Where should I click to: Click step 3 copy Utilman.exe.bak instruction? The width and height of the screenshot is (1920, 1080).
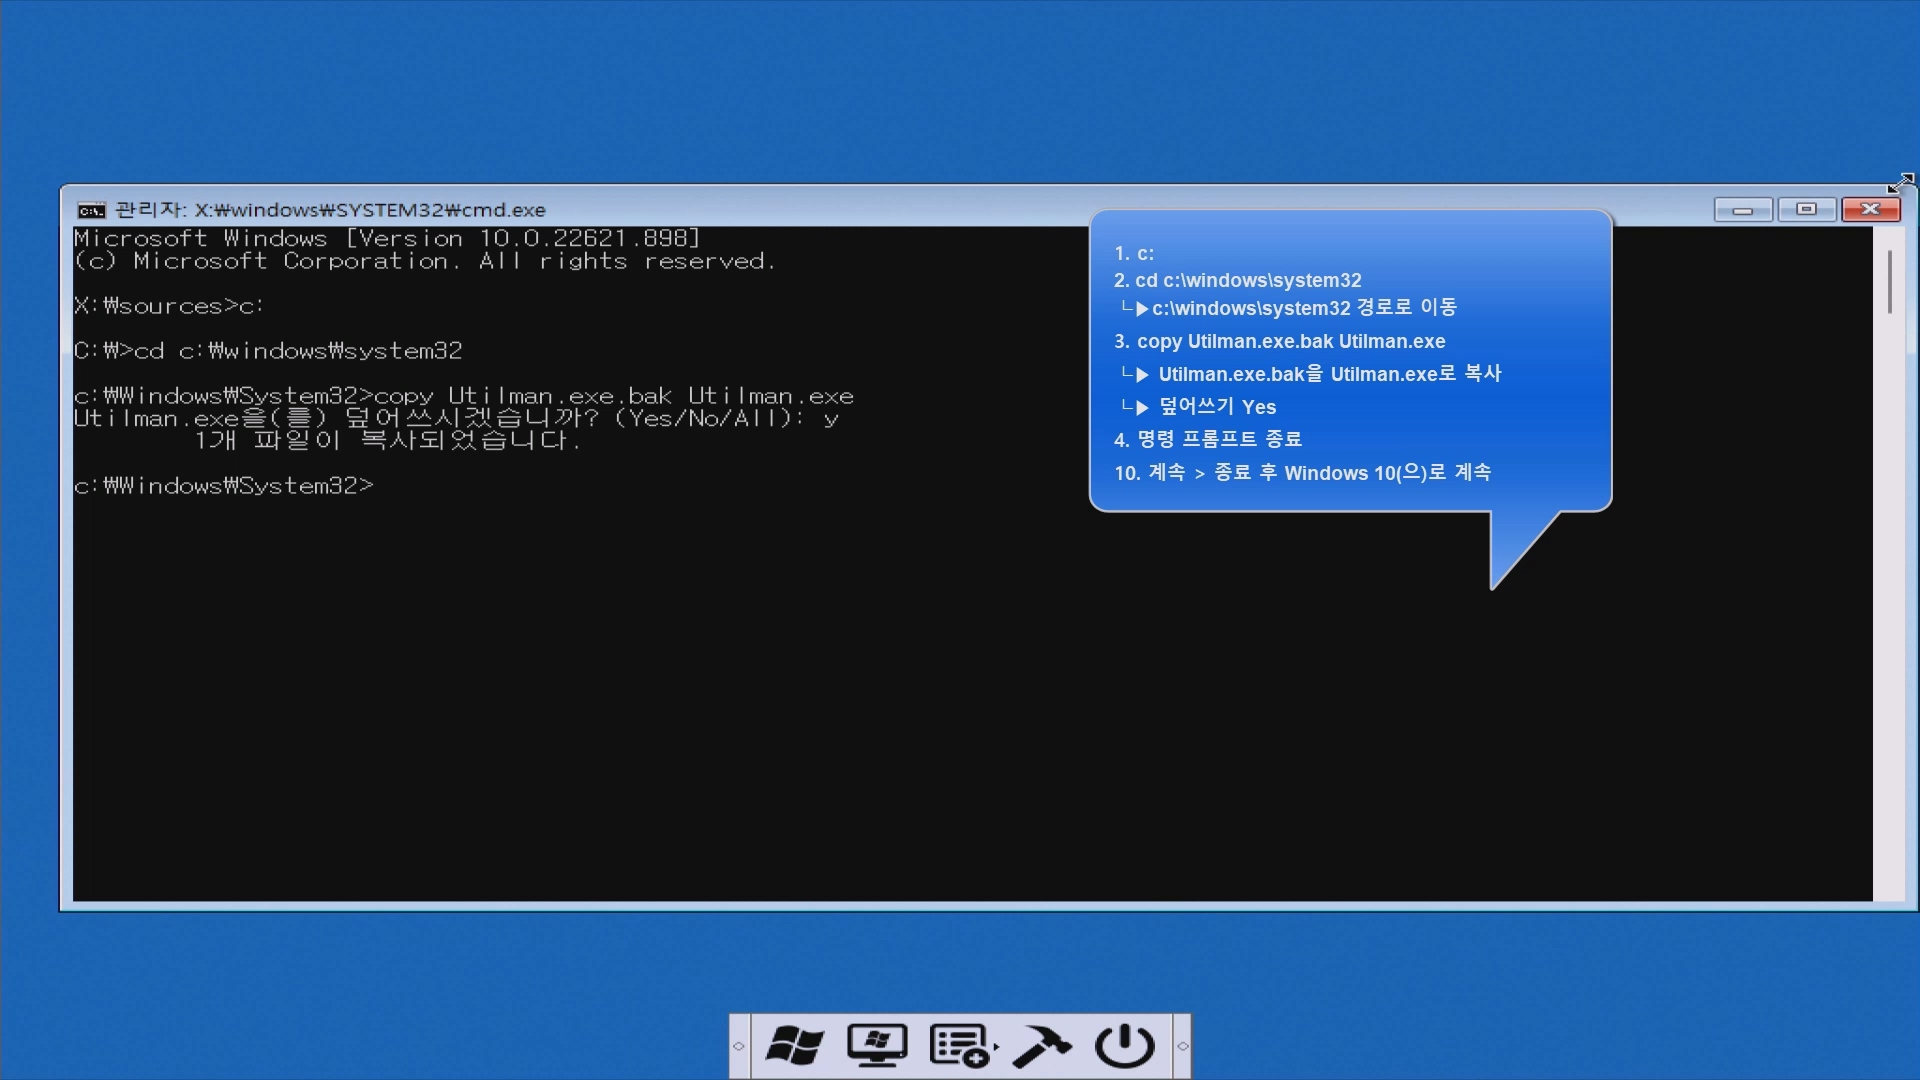[1280, 342]
